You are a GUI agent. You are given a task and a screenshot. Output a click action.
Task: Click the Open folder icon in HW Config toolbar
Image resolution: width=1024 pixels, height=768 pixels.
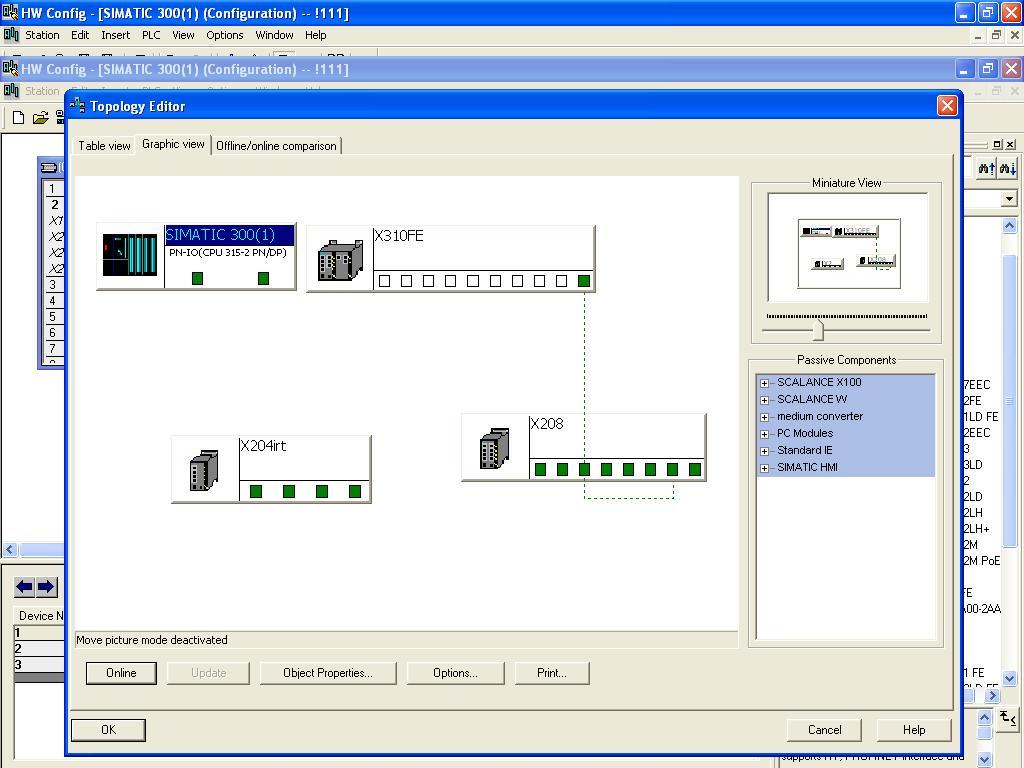click(40, 118)
